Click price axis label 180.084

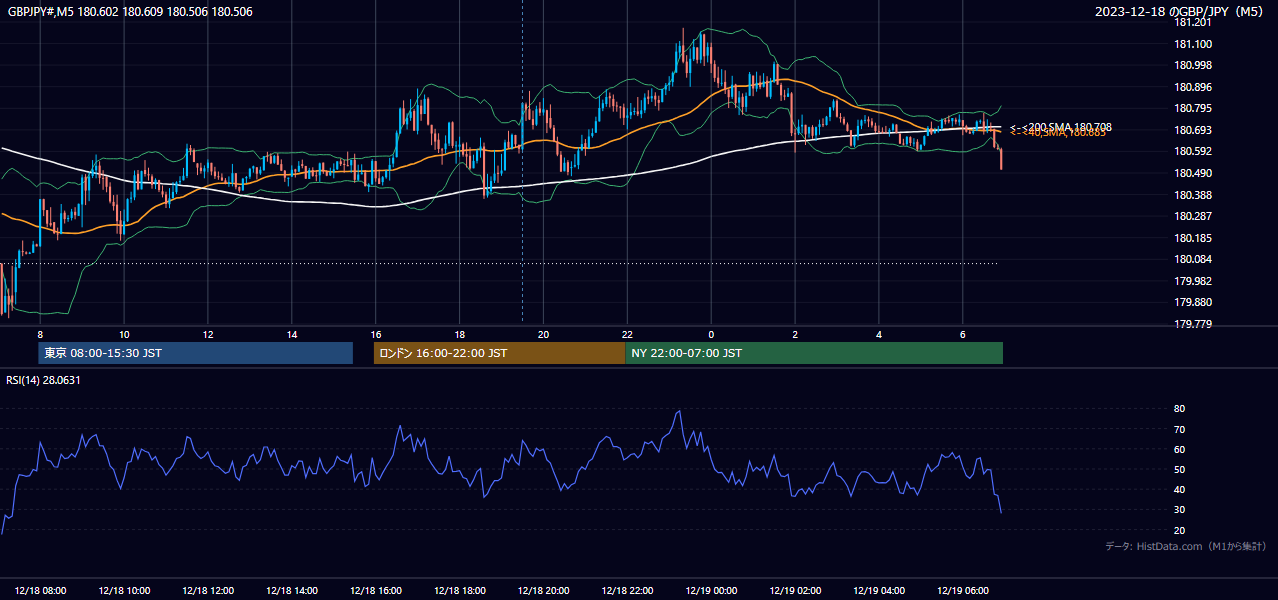click(x=1193, y=259)
